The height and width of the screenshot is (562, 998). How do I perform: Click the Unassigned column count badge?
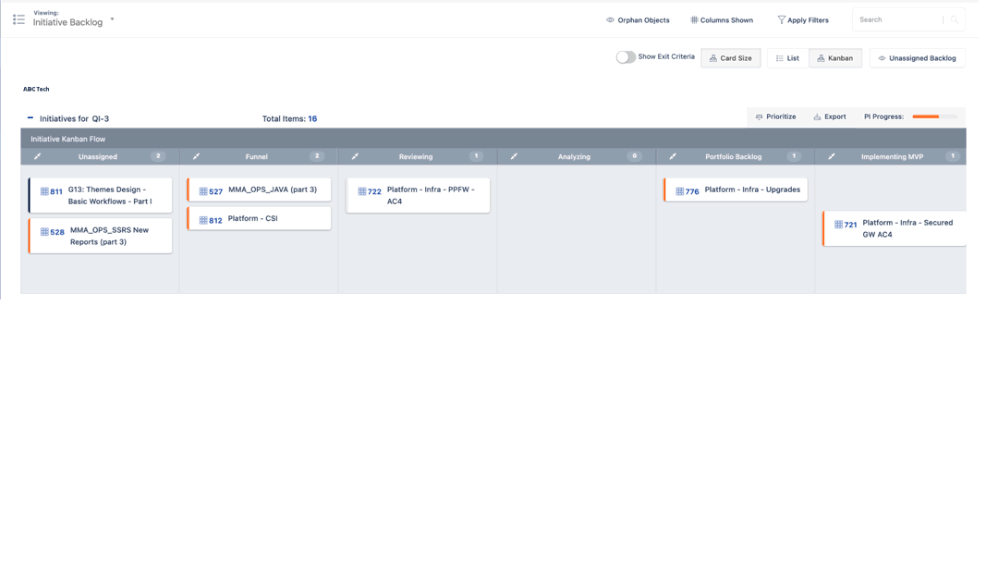click(158, 157)
